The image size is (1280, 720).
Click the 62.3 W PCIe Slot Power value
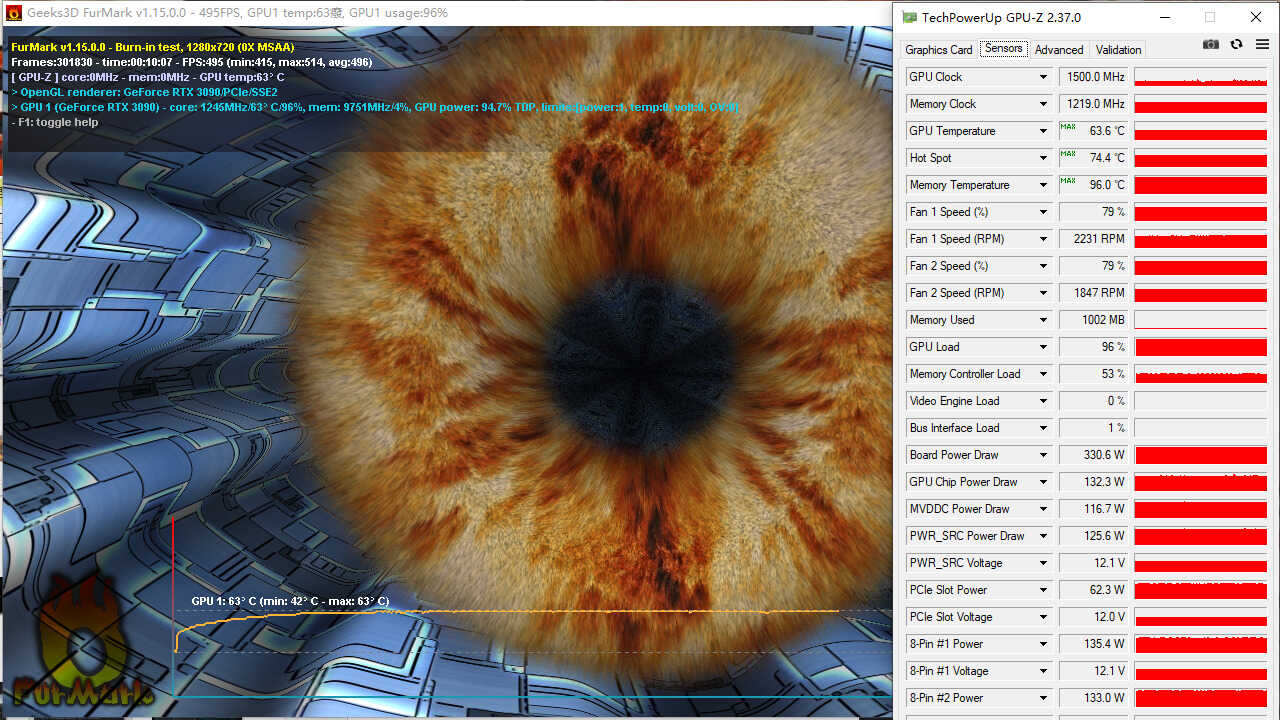[1094, 590]
